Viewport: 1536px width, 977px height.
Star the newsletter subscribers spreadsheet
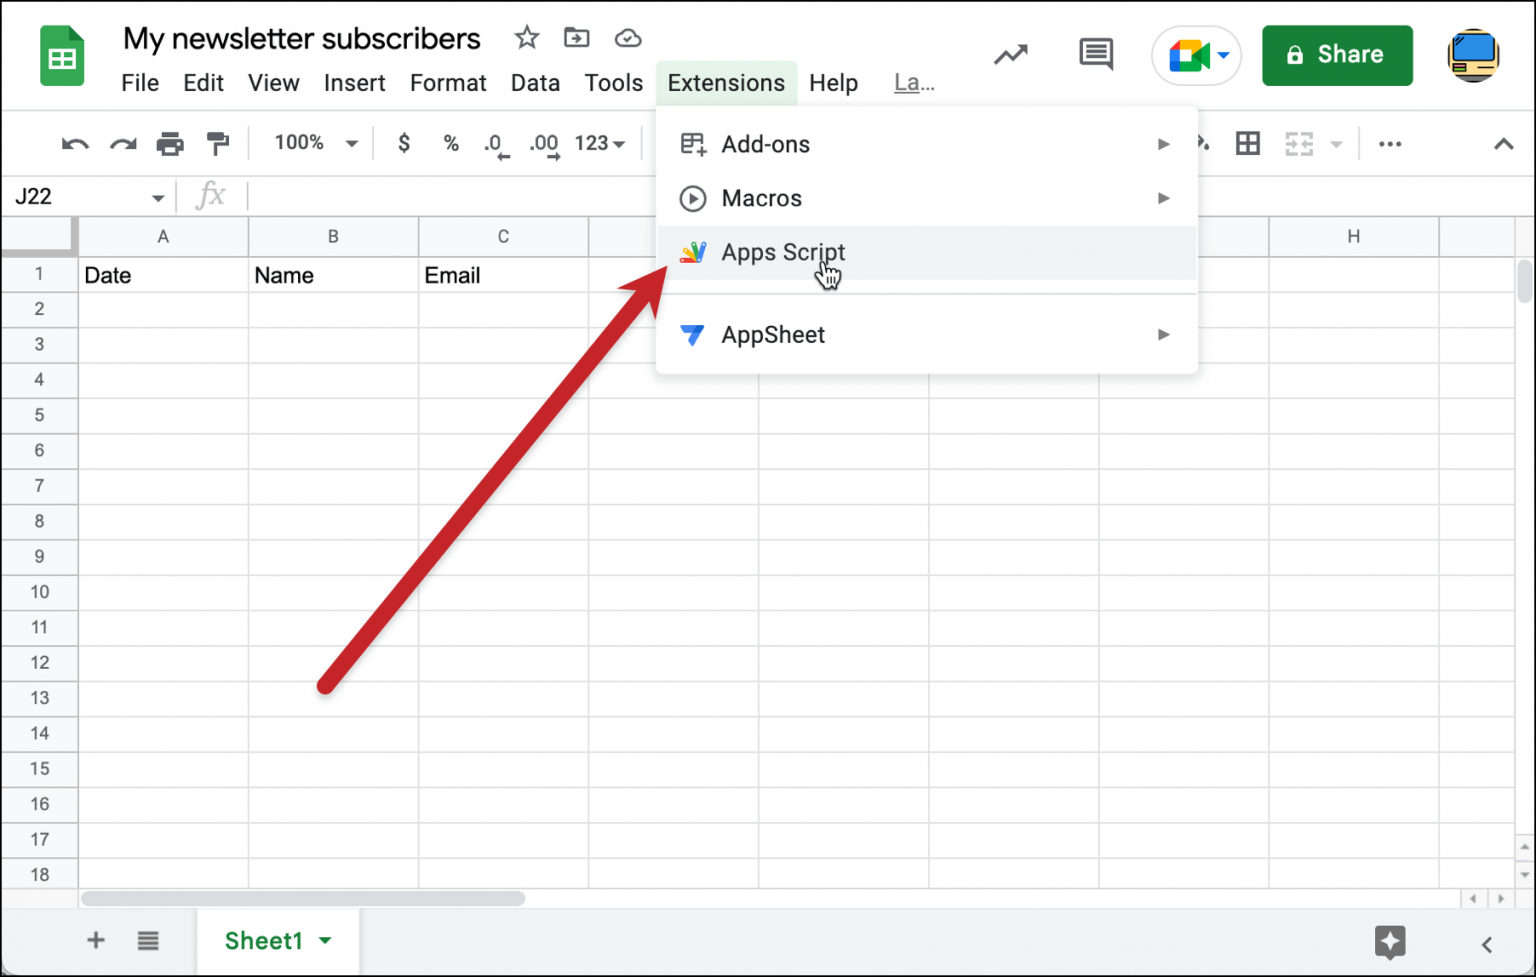pyautogui.click(x=527, y=37)
